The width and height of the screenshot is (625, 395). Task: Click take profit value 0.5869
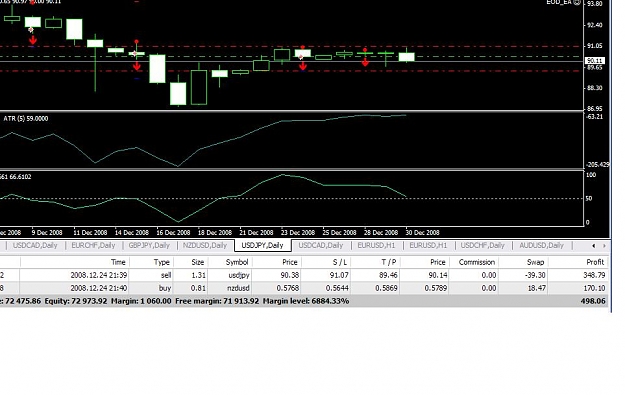click(386, 288)
